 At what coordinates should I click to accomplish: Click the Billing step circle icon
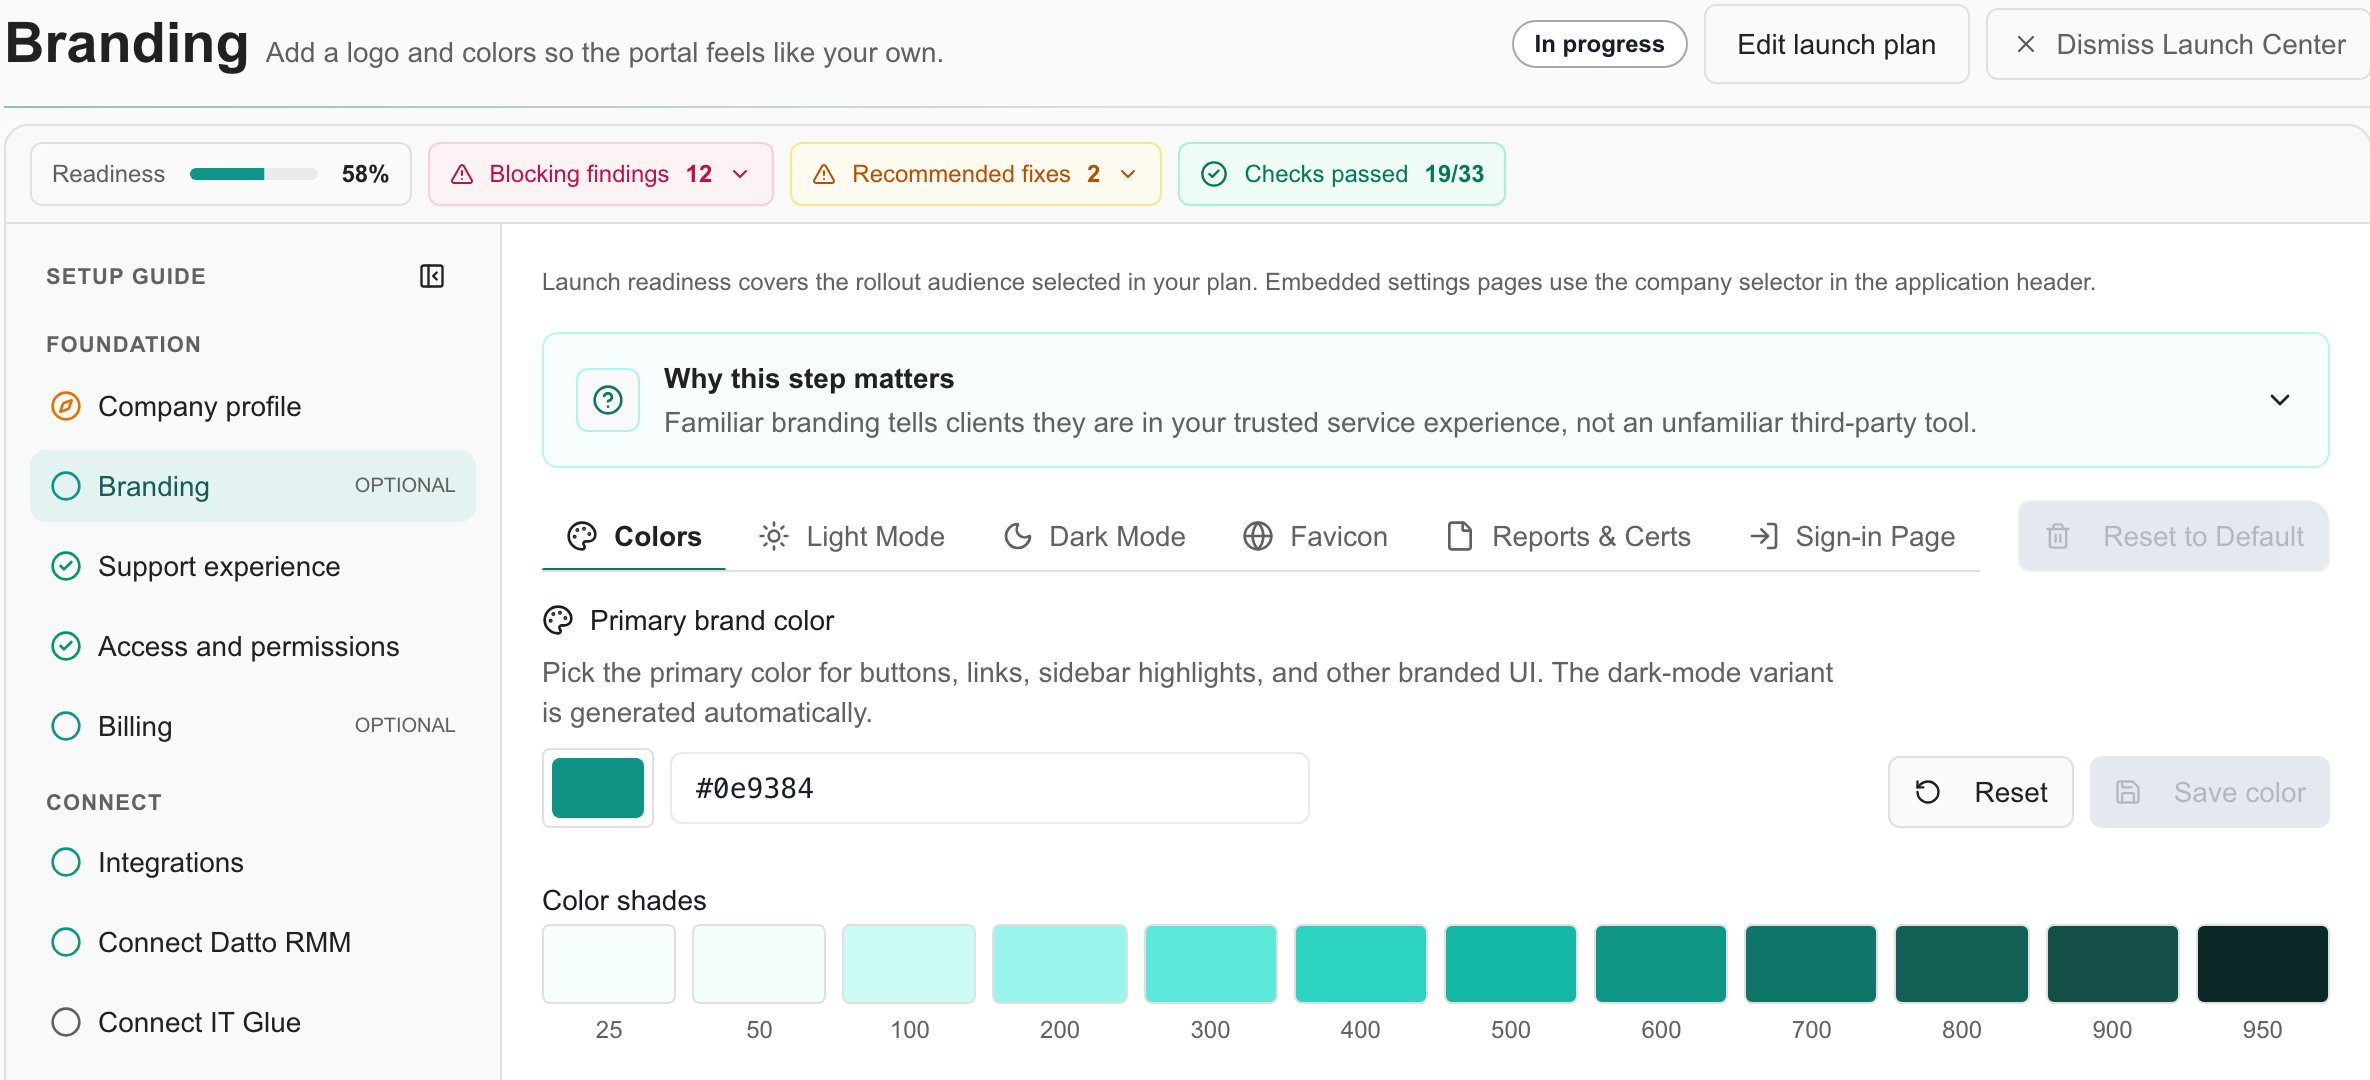point(66,726)
